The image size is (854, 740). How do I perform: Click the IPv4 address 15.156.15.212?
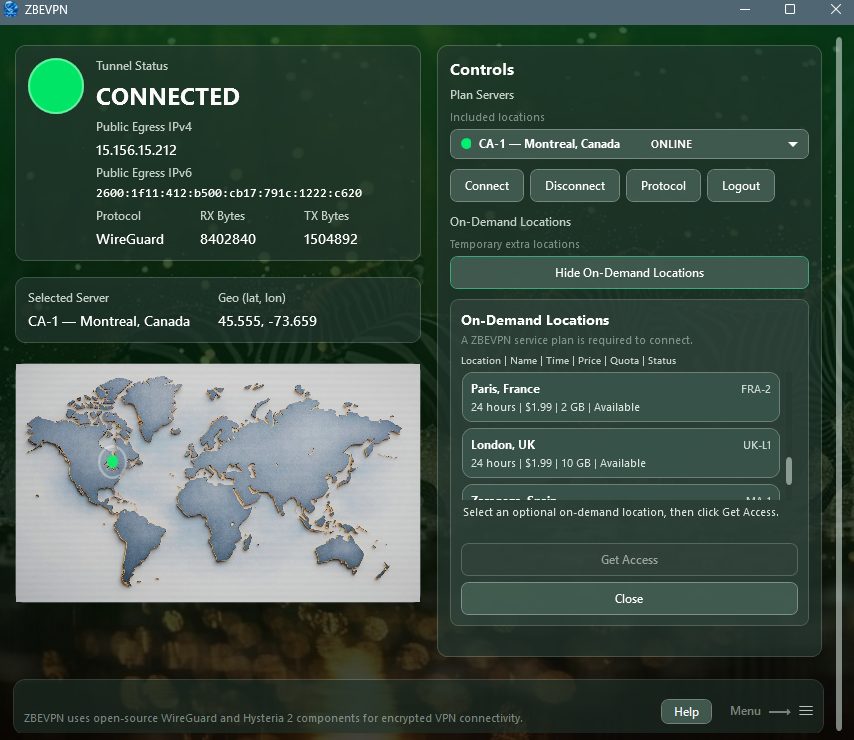136,150
